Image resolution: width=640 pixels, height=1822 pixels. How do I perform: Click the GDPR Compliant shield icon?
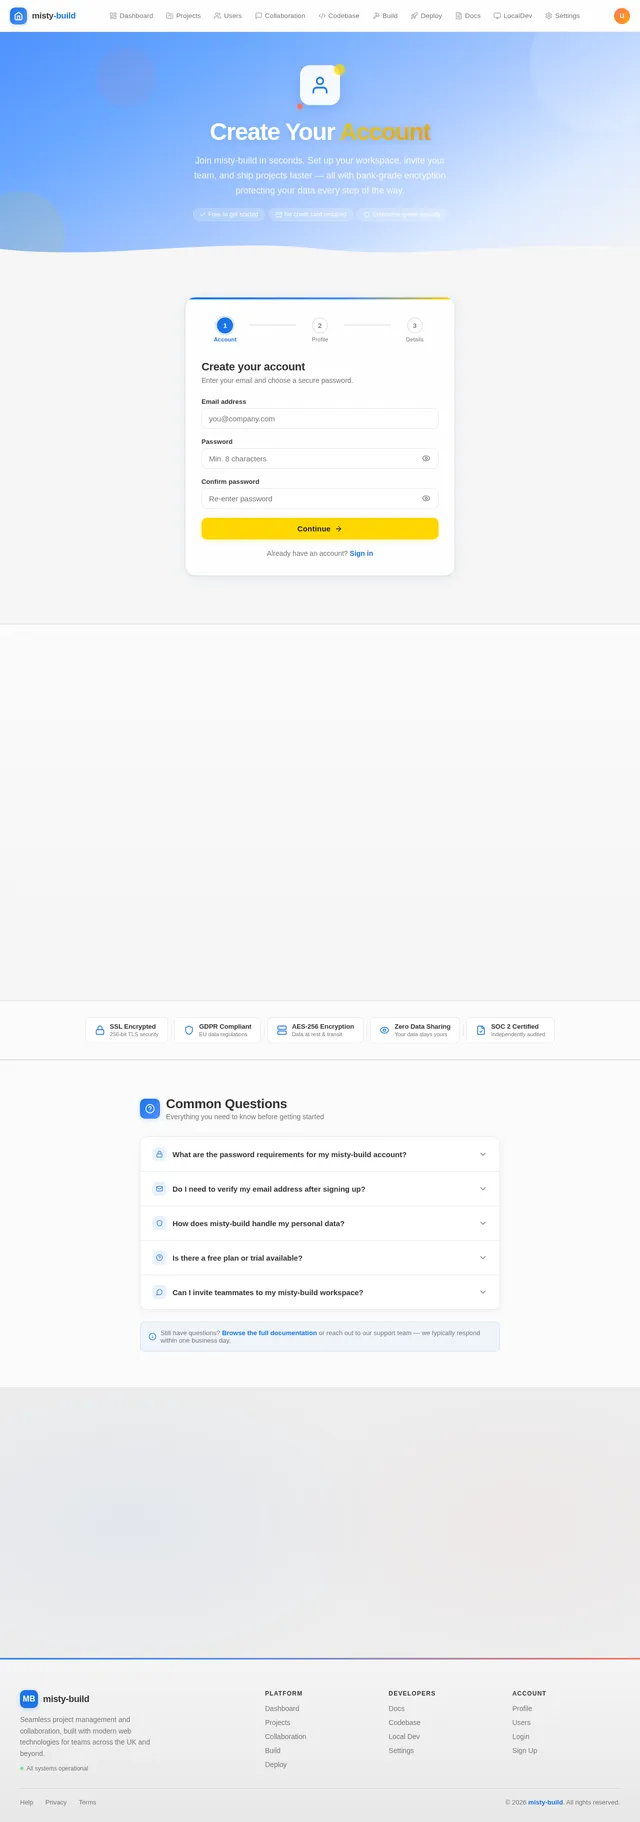[189, 1030]
